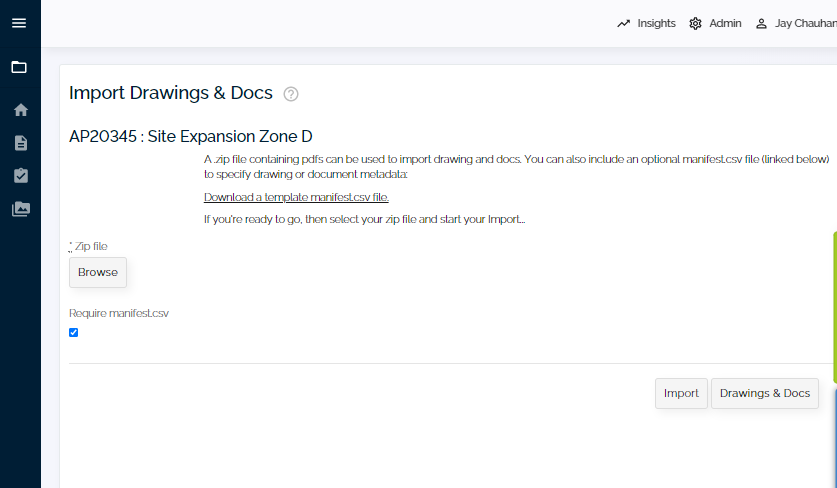The height and width of the screenshot is (488, 837).
Task: Click the Require manifest.csv label text
Action: pyautogui.click(x=119, y=313)
